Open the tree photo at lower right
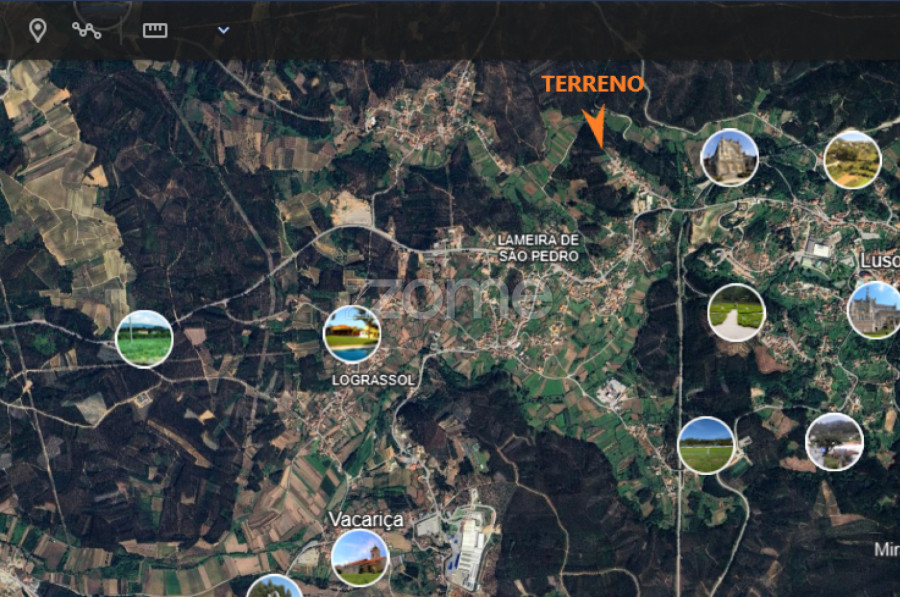The image size is (900, 597). (834, 441)
